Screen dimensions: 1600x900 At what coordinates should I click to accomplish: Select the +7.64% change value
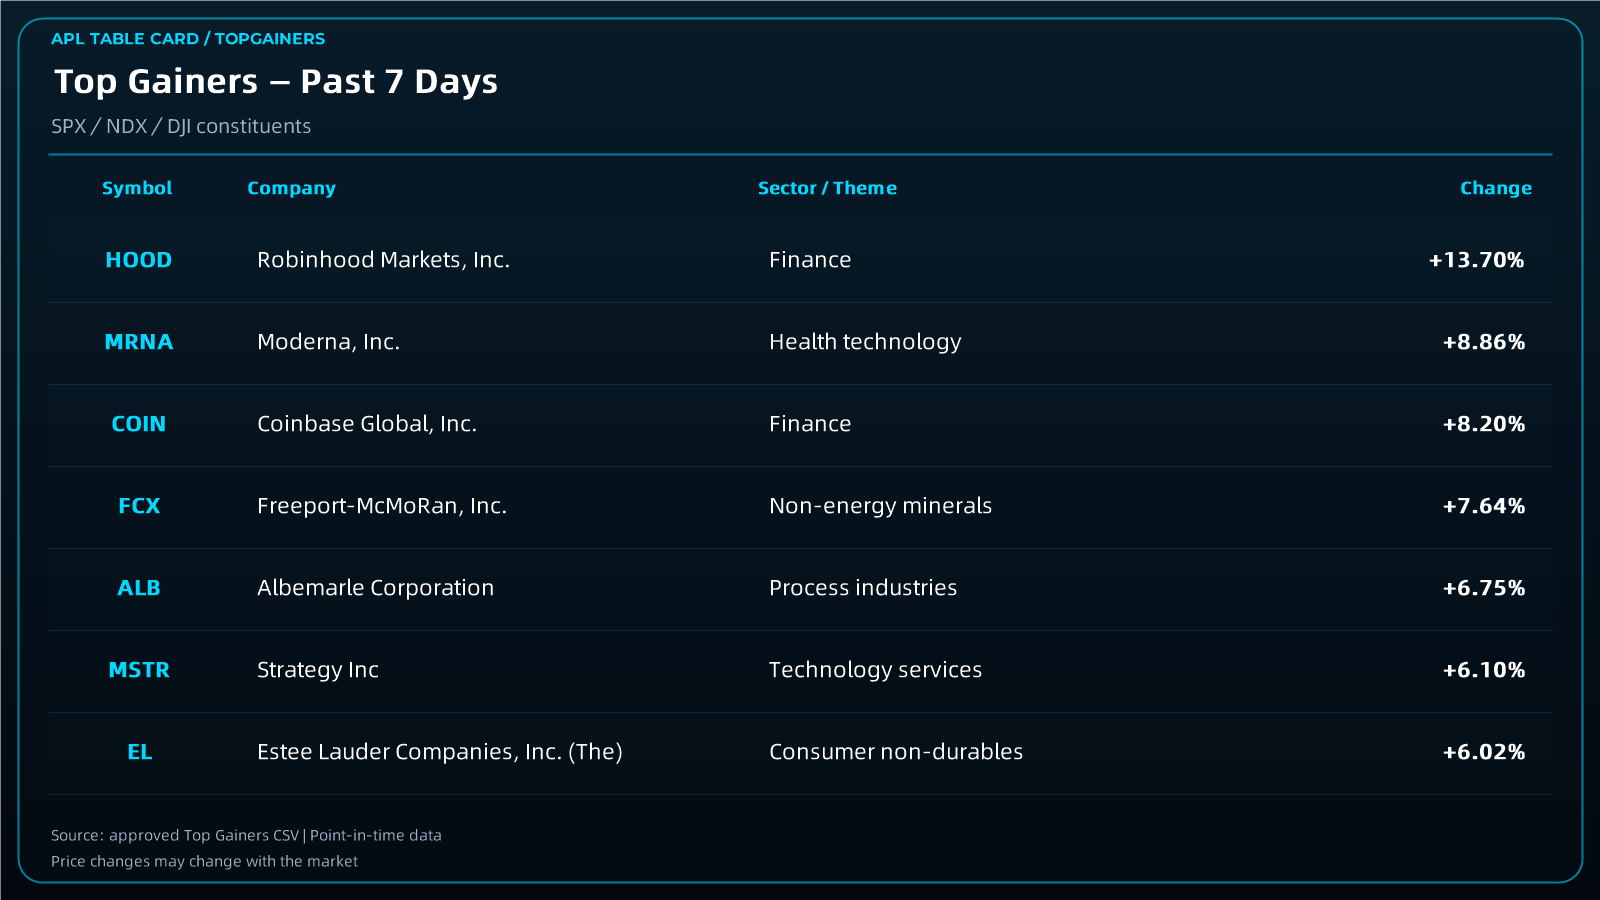1484,506
